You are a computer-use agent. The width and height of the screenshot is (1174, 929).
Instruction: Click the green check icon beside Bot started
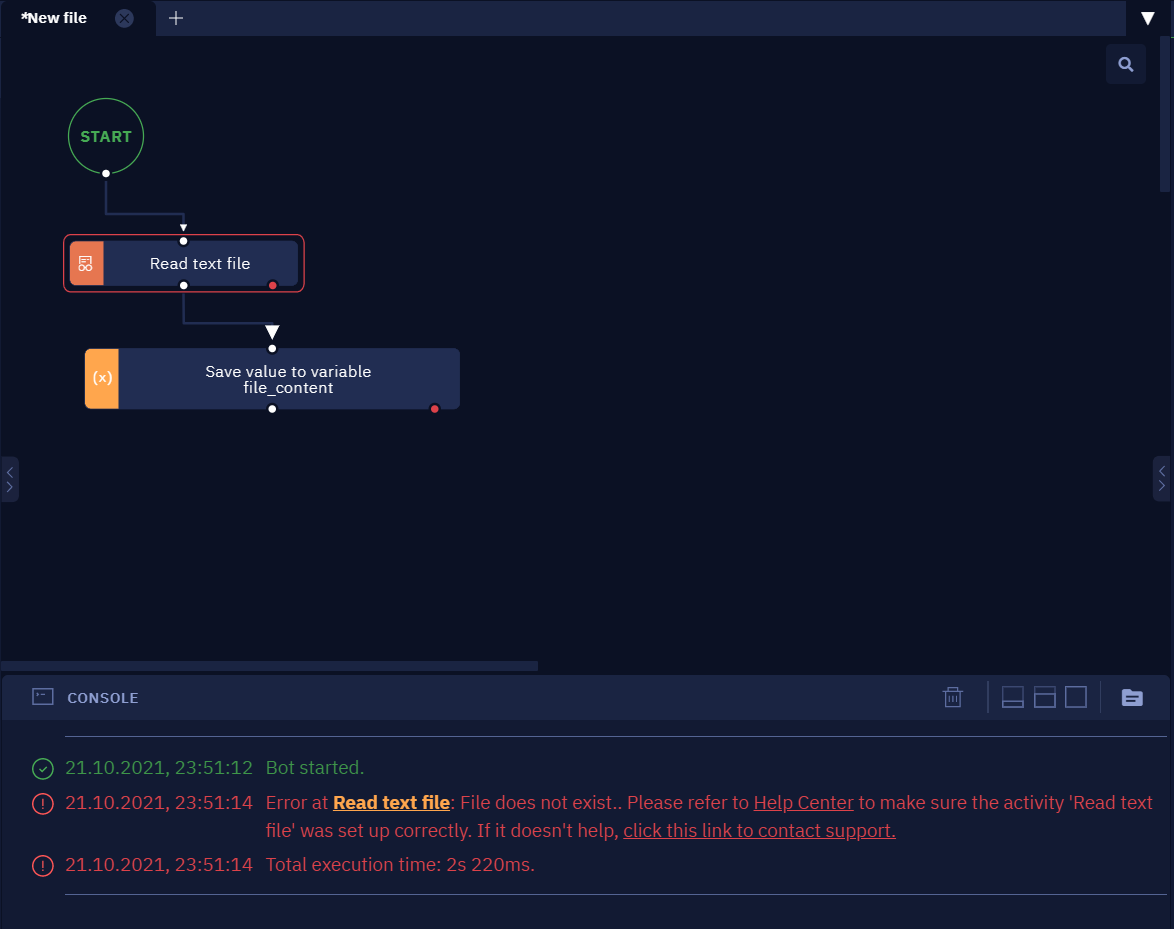[x=43, y=769]
